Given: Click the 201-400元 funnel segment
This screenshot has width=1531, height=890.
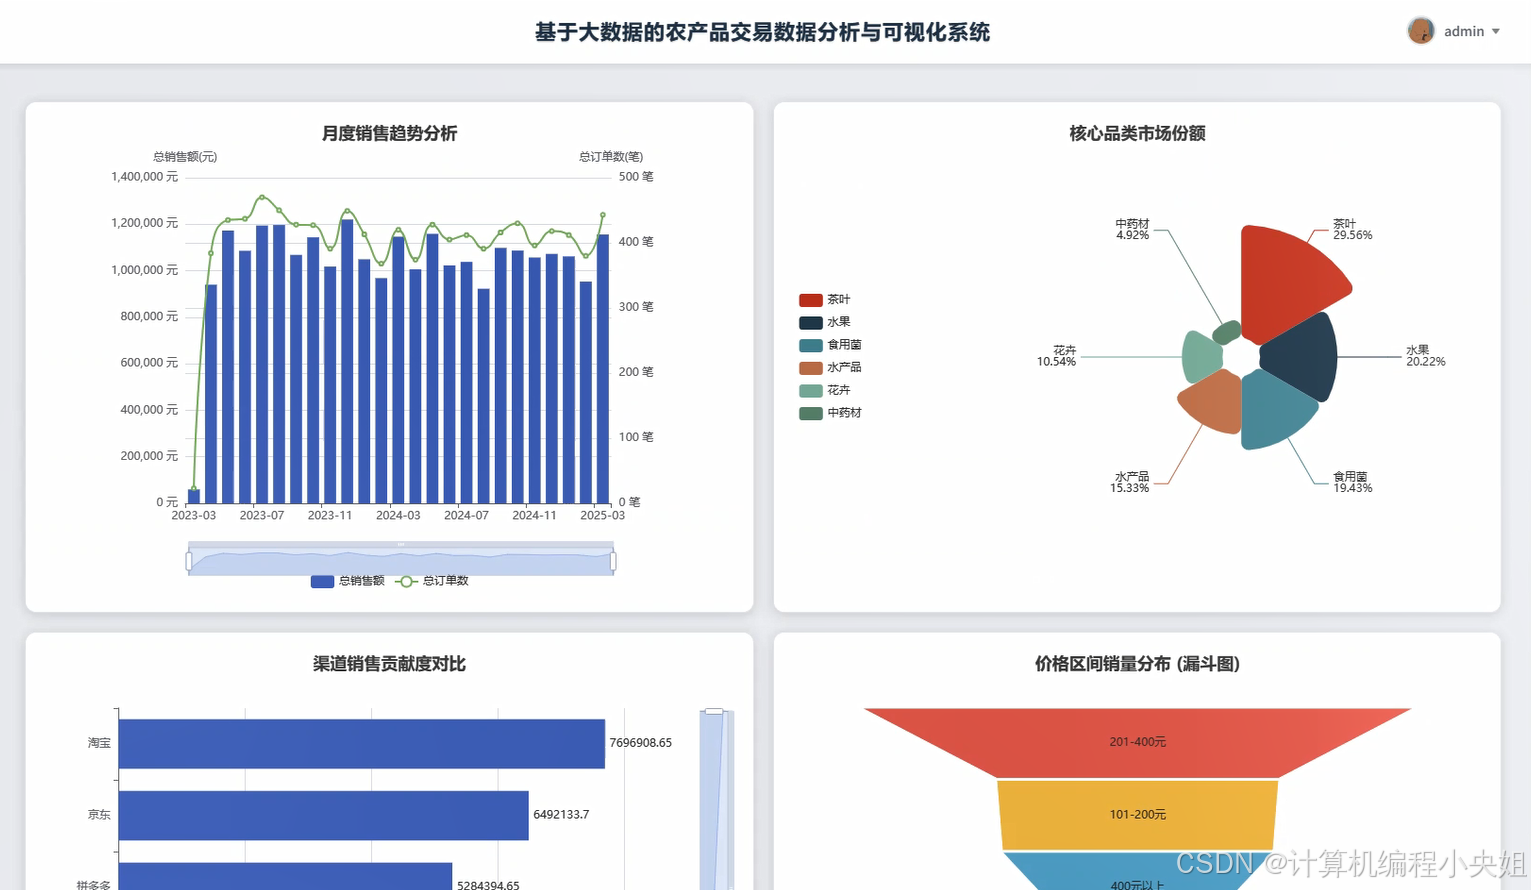Looking at the screenshot, I should [1138, 743].
